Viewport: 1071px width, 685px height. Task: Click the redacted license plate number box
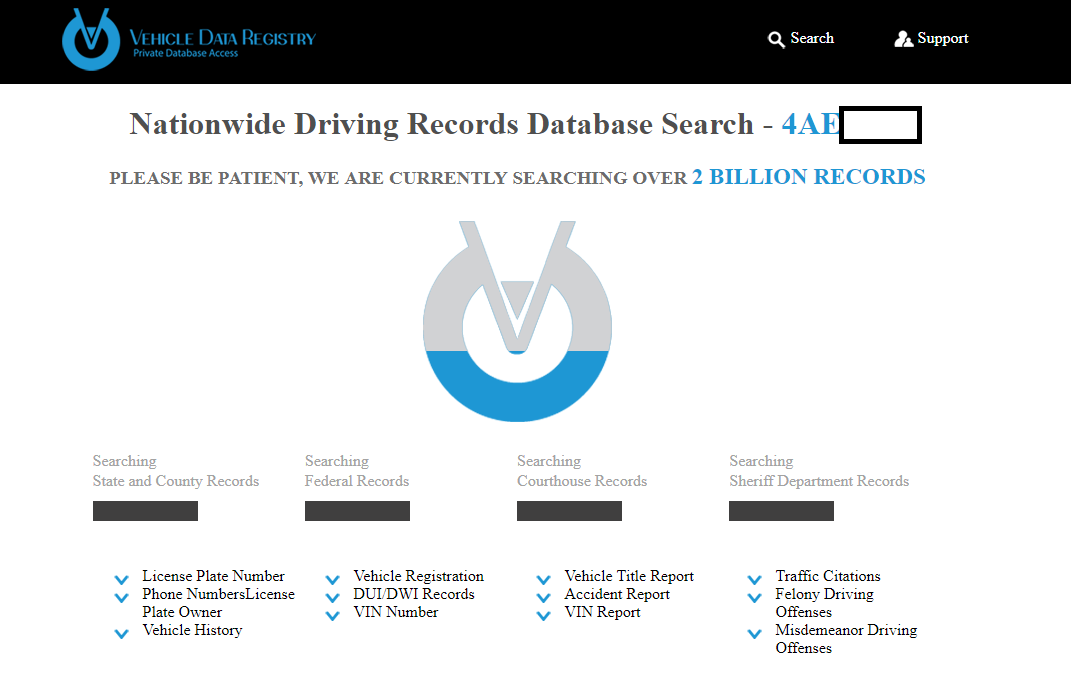(880, 125)
